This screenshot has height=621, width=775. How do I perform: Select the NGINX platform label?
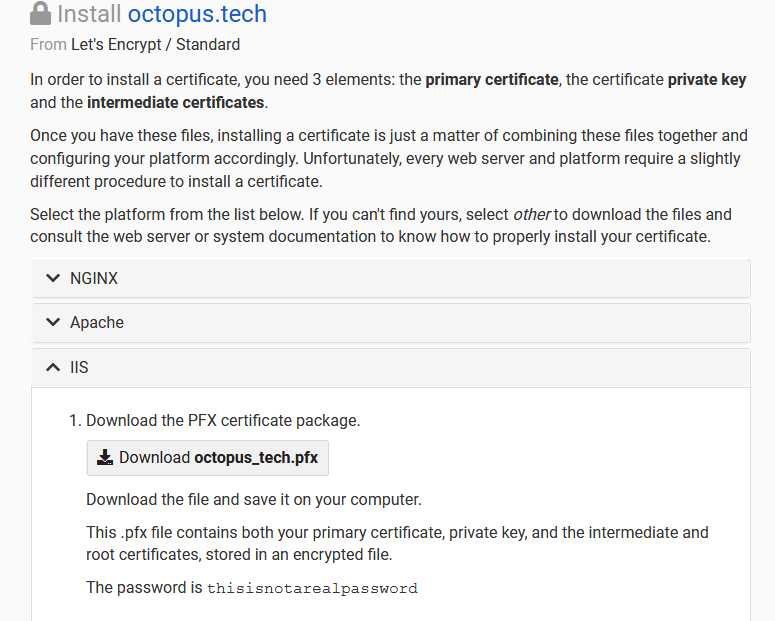[94, 278]
